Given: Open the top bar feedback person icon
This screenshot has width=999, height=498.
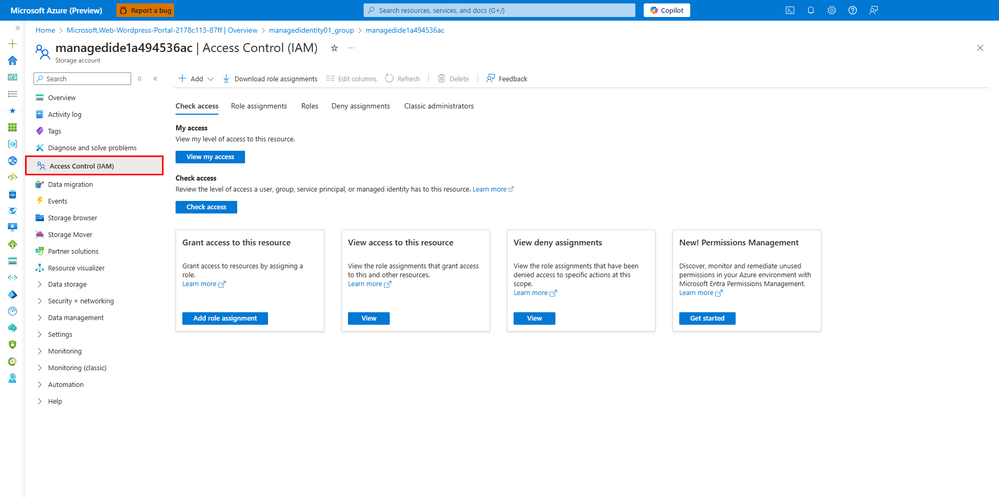Looking at the screenshot, I should pos(873,10).
